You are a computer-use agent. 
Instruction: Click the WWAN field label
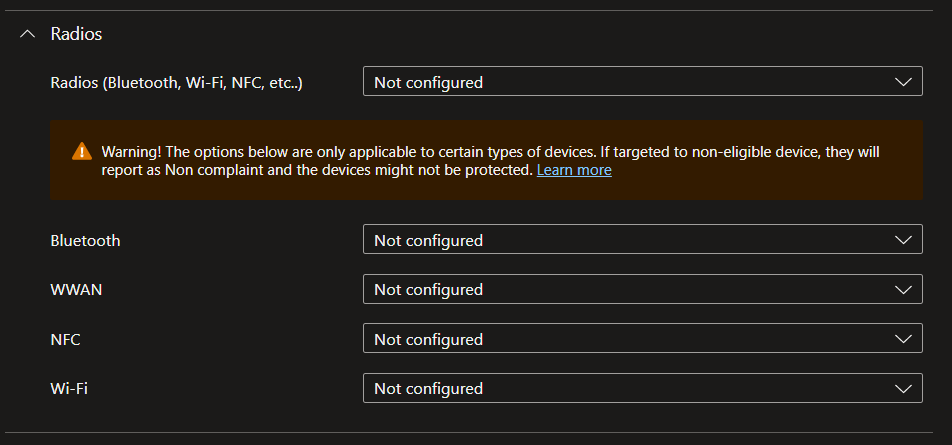[76, 290]
